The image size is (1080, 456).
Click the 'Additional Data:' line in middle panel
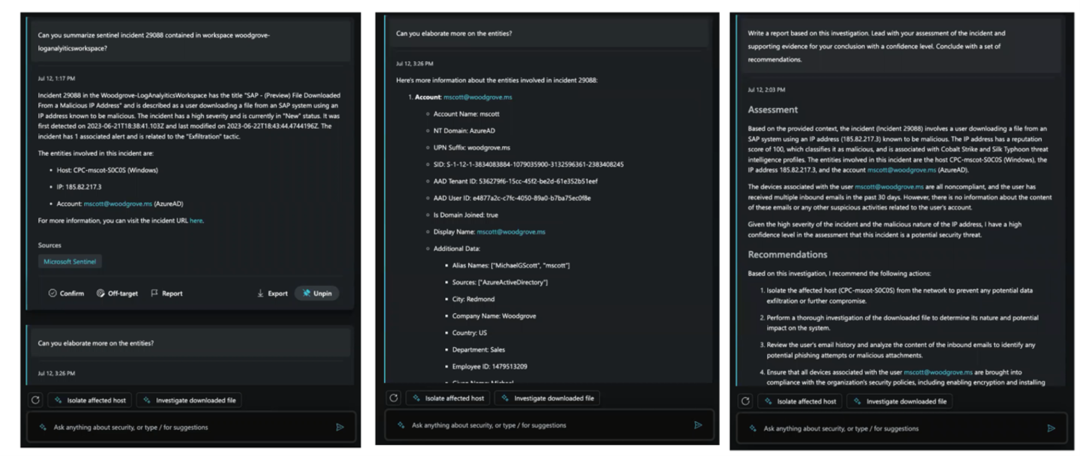coord(457,249)
